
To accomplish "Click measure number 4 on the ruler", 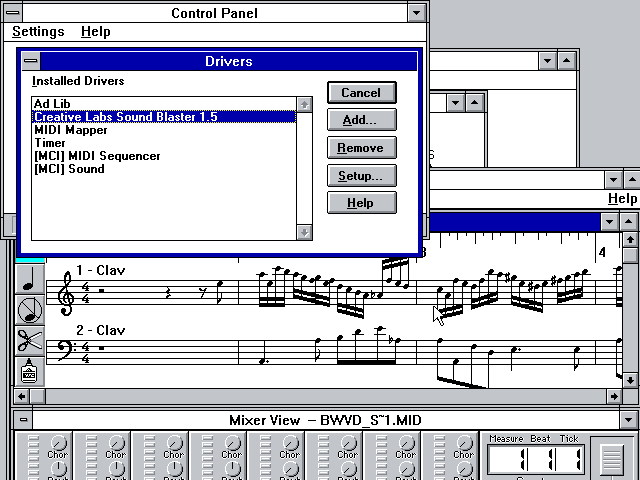I will (602, 253).
